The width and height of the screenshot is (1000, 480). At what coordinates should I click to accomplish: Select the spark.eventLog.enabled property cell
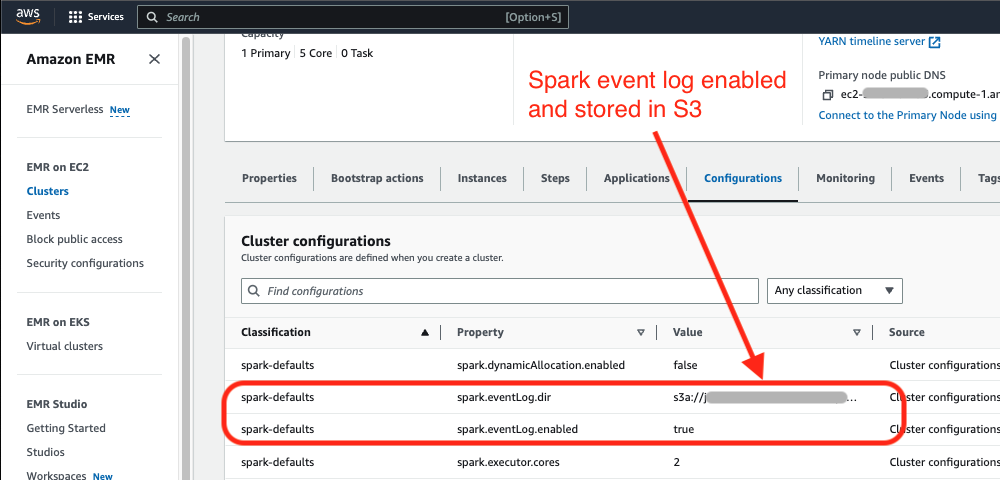517,430
